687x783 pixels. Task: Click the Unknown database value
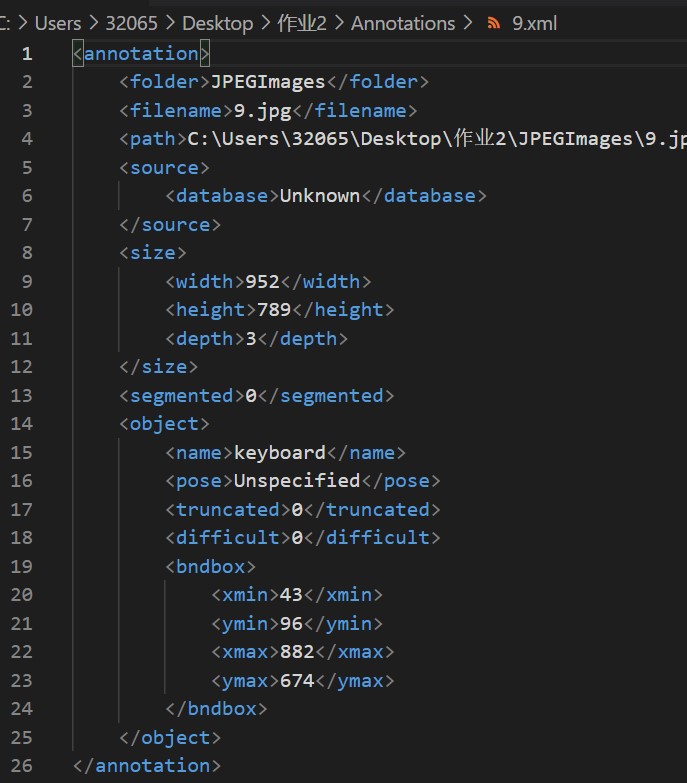click(x=320, y=196)
